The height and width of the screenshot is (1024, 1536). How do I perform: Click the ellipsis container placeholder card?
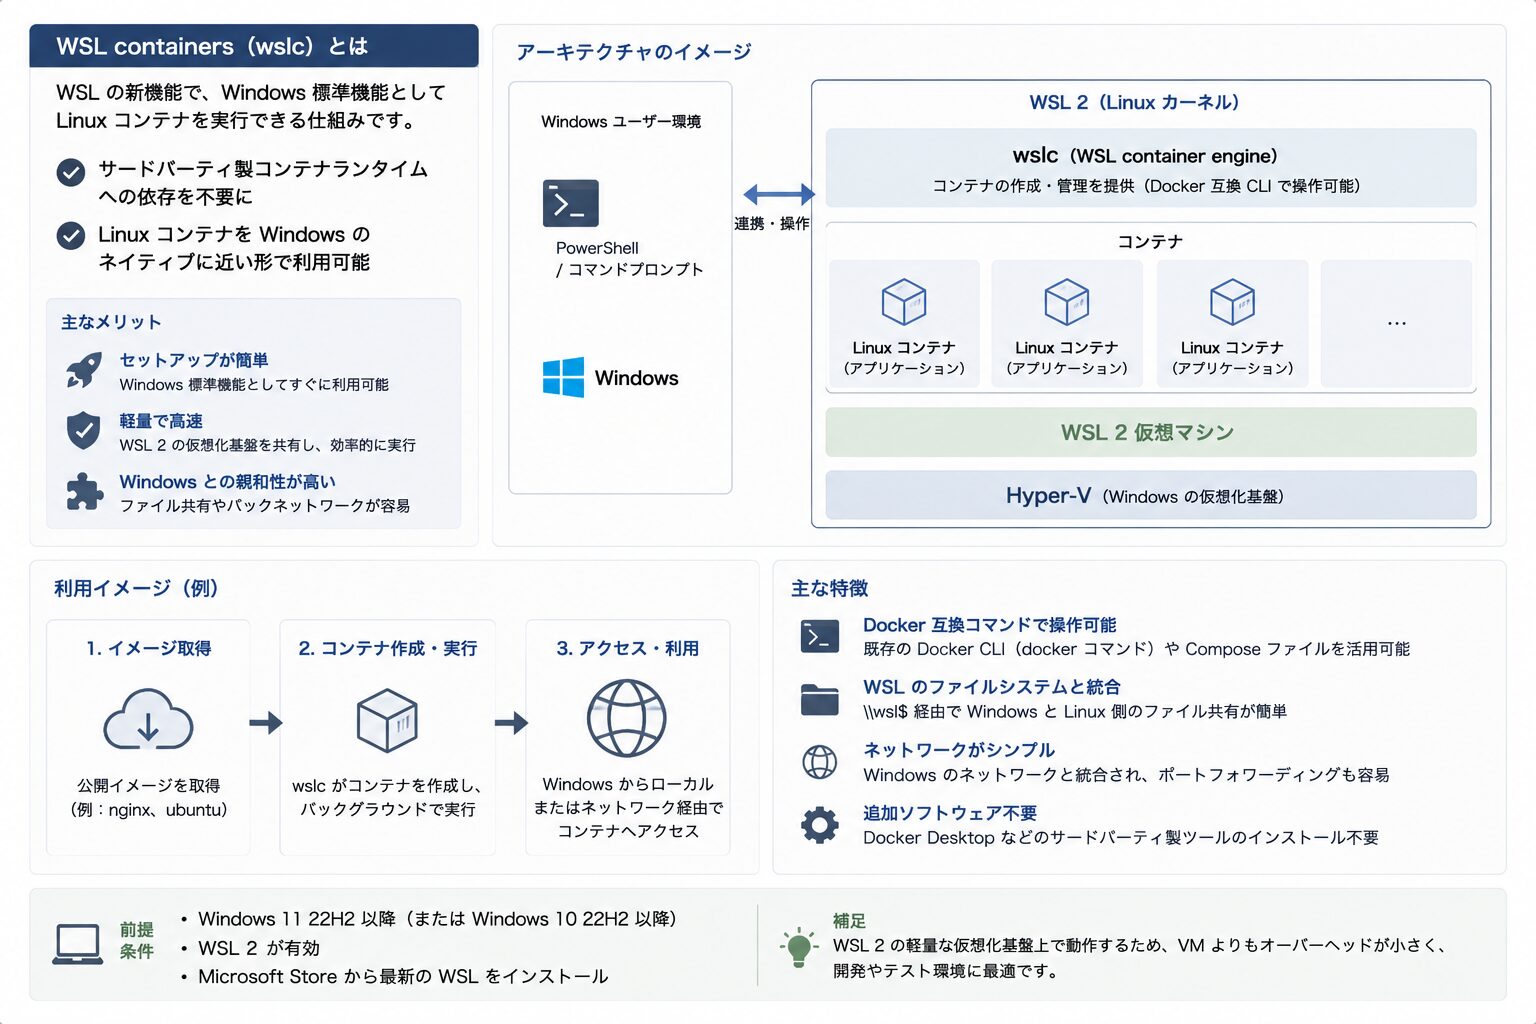[x=1396, y=323]
